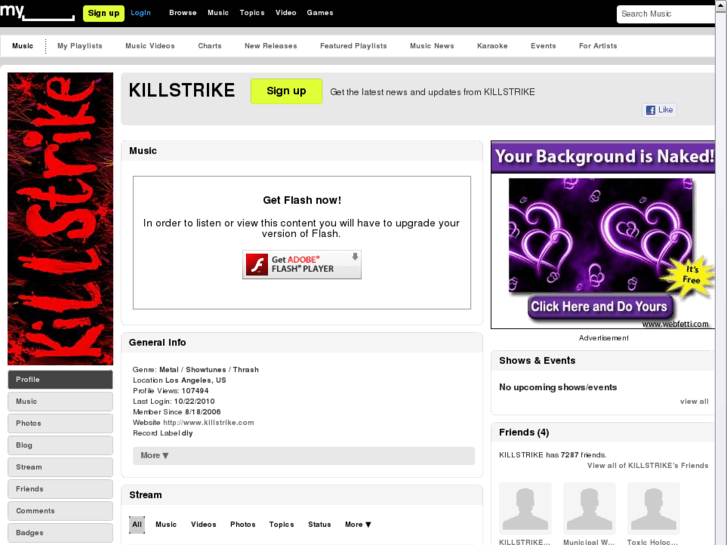Open Featured Playlists
Viewport: 727px width, 545px height.
coord(353,46)
